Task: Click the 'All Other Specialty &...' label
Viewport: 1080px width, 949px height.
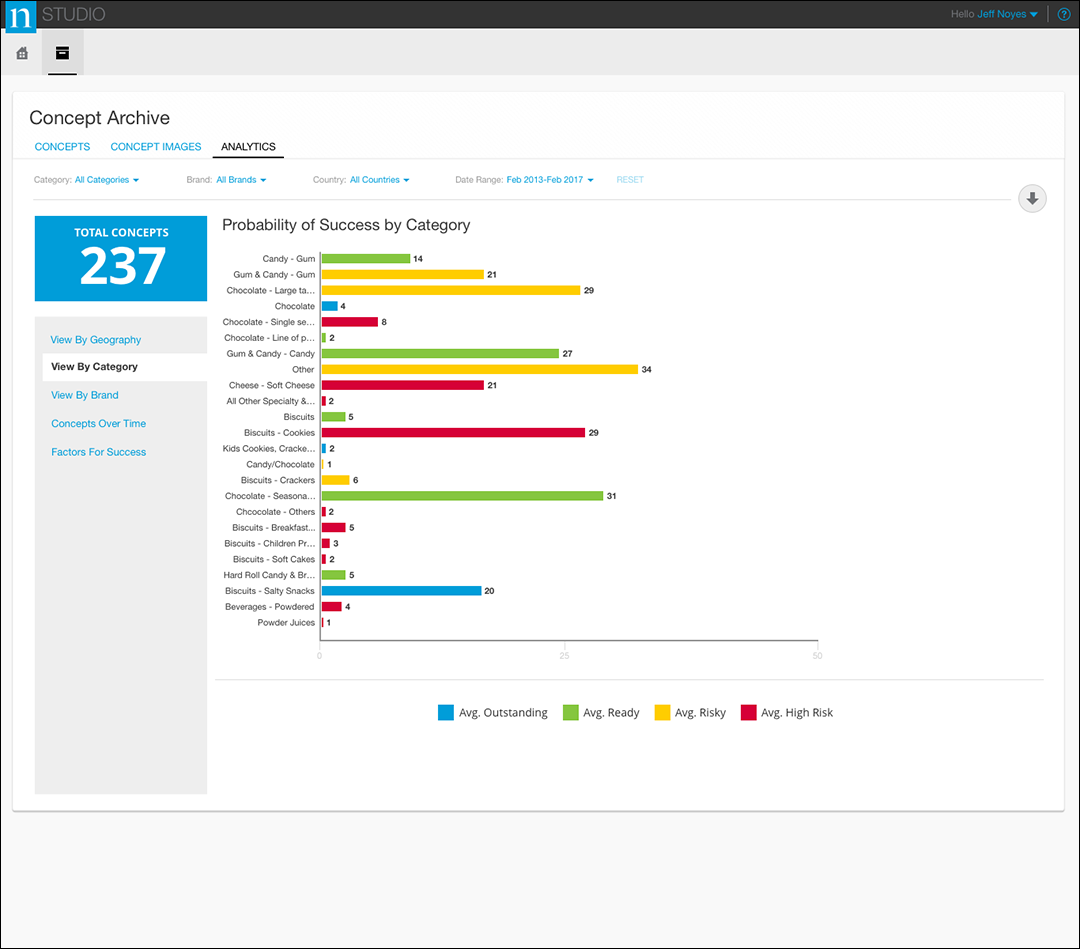Action: coord(271,402)
